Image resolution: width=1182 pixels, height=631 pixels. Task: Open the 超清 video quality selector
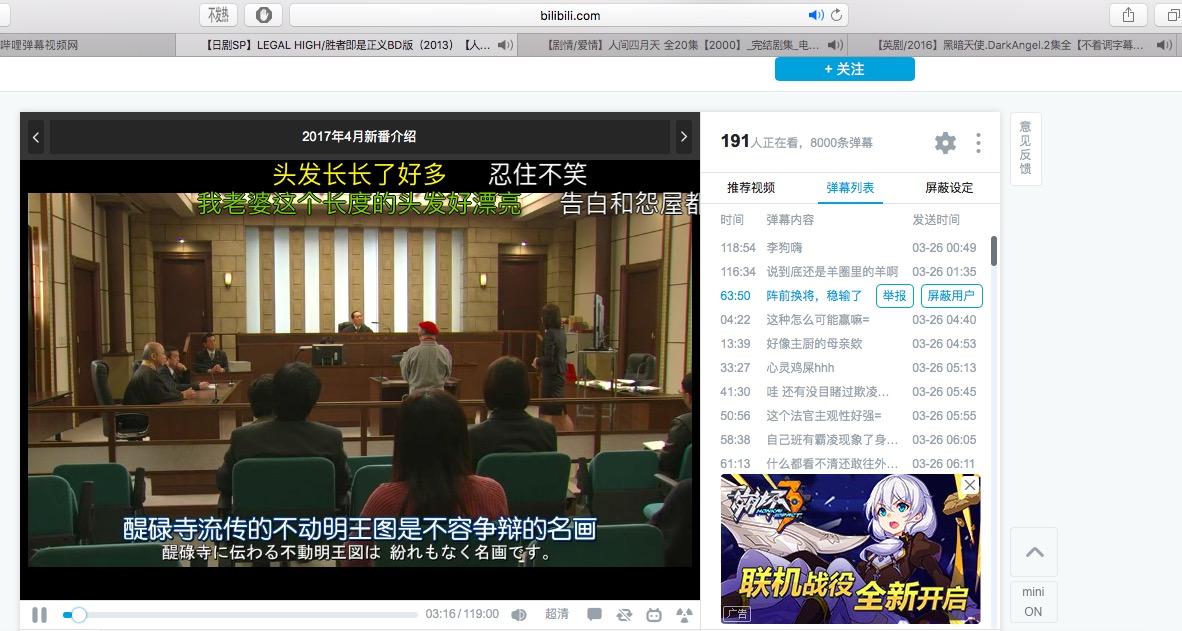(x=557, y=614)
